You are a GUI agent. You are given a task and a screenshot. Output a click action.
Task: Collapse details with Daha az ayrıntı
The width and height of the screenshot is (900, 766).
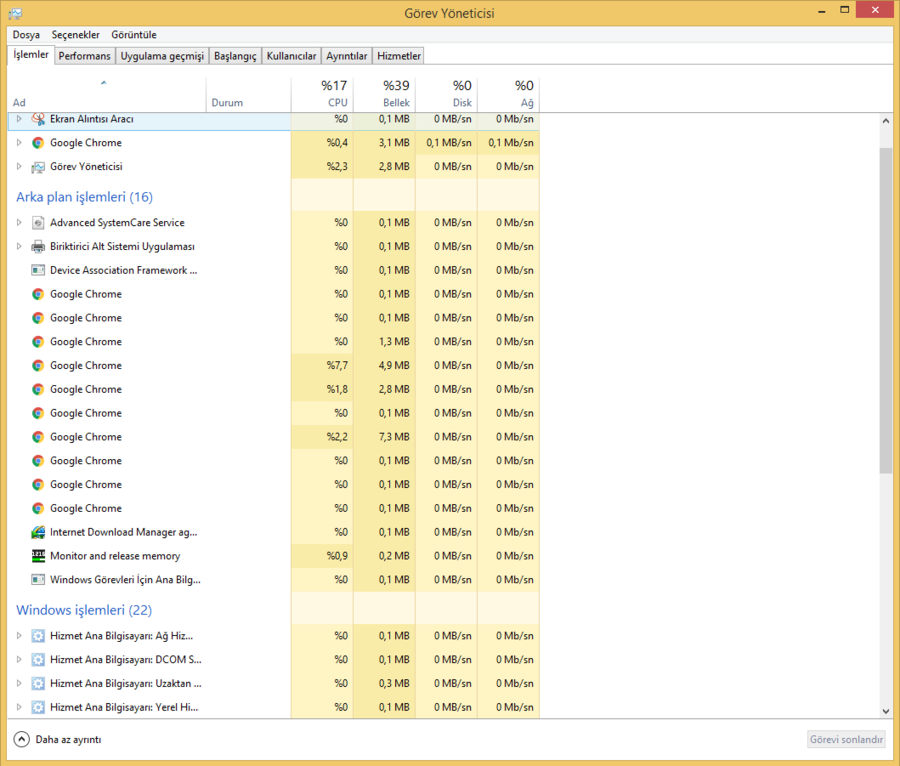(x=58, y=740)
